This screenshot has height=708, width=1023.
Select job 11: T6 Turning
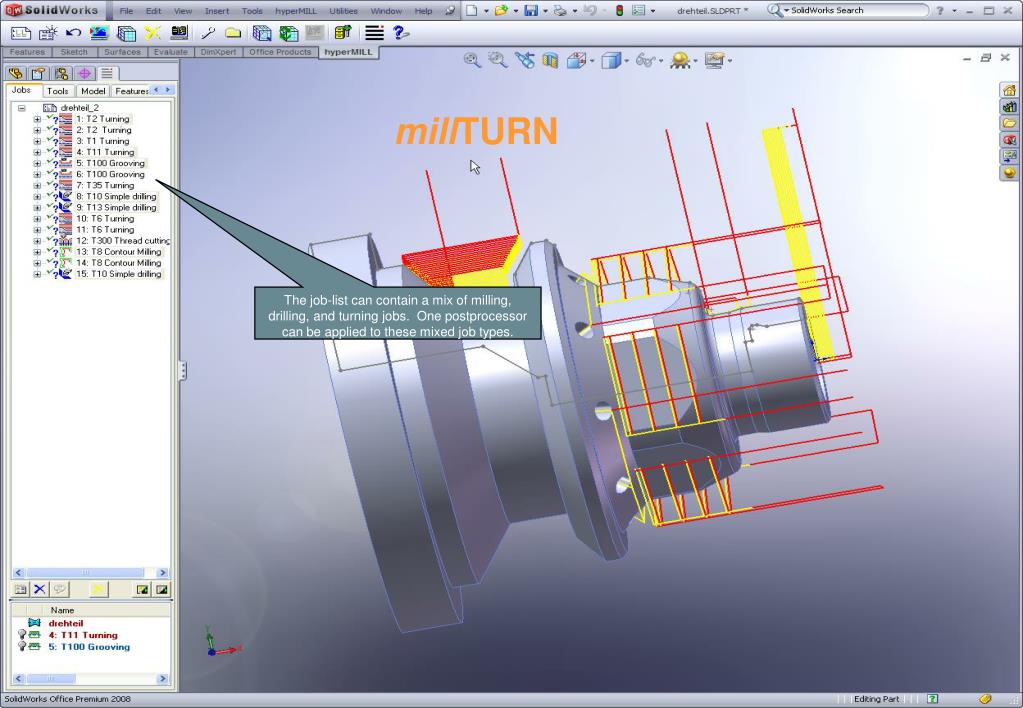[105, 230]
